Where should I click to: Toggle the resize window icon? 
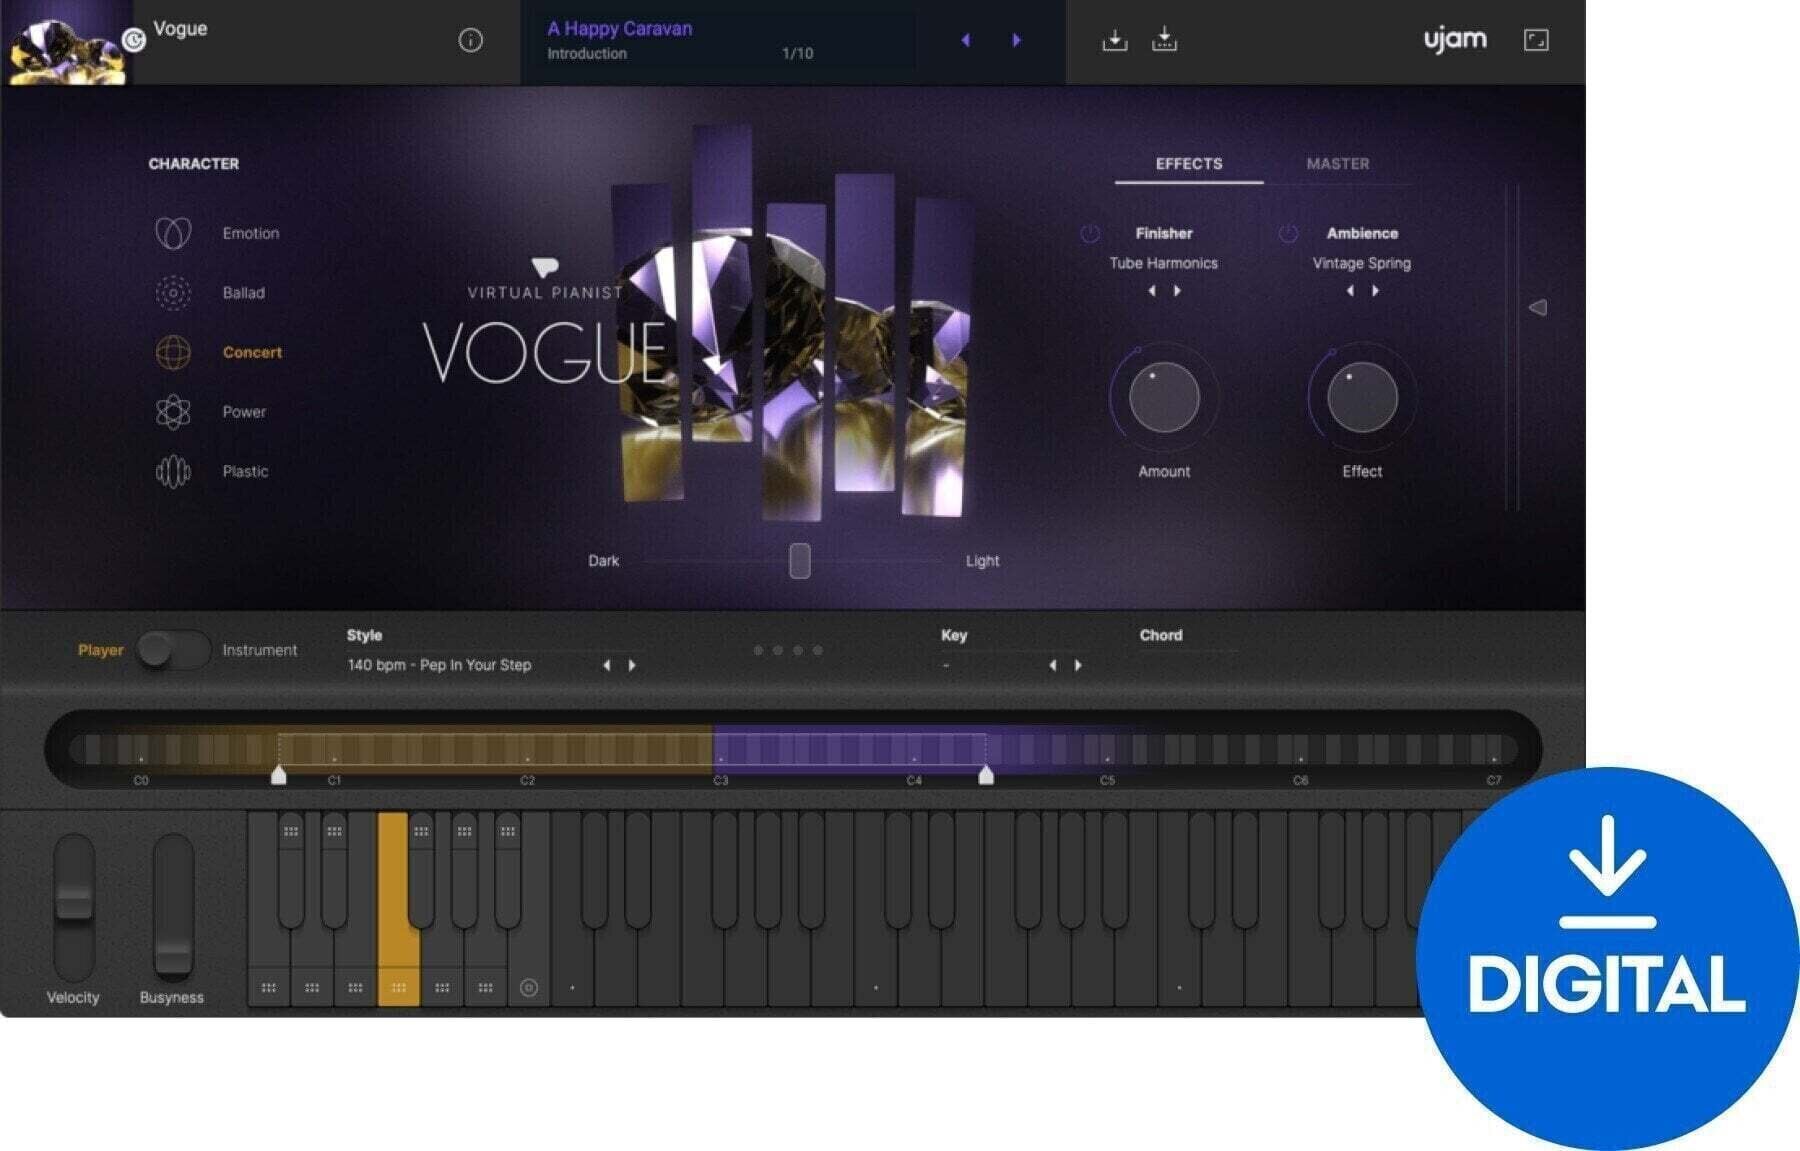click(x=1536, y=40)
